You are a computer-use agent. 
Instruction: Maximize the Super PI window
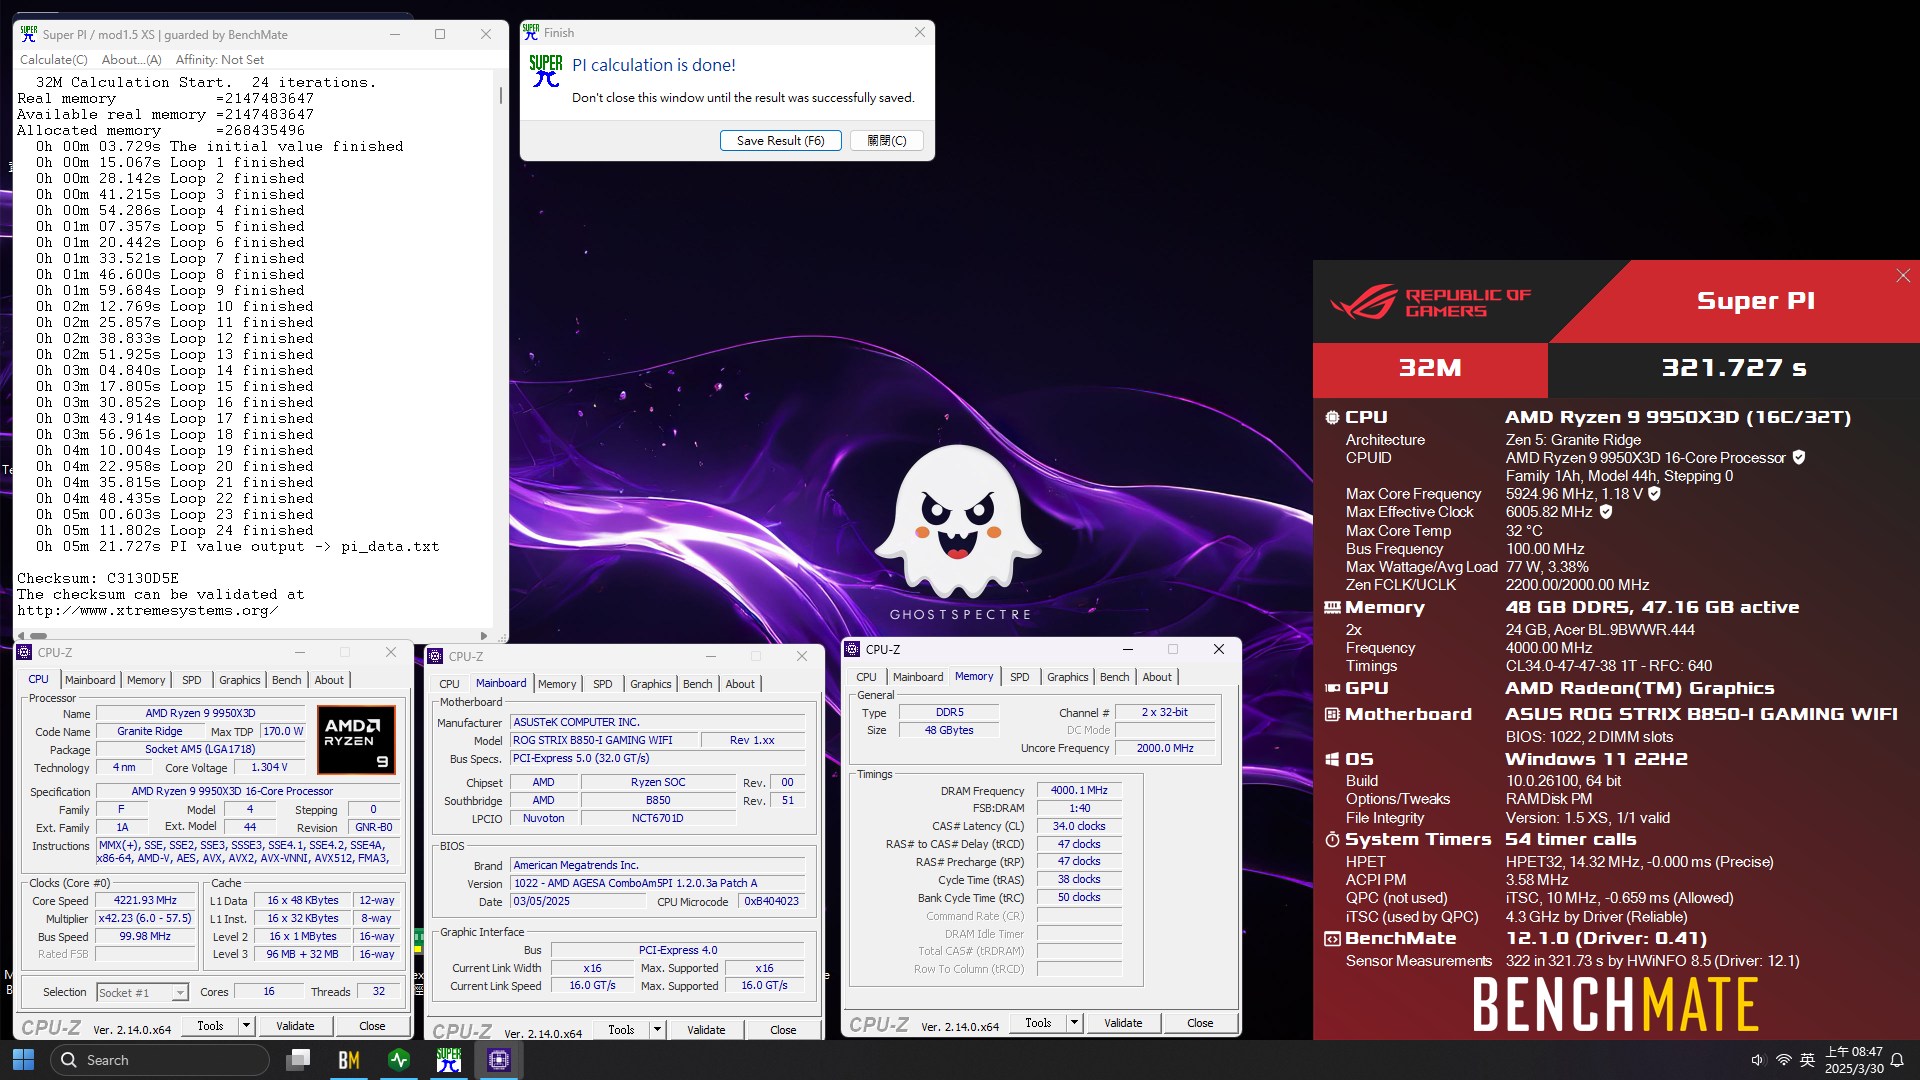tap(440, 34)
